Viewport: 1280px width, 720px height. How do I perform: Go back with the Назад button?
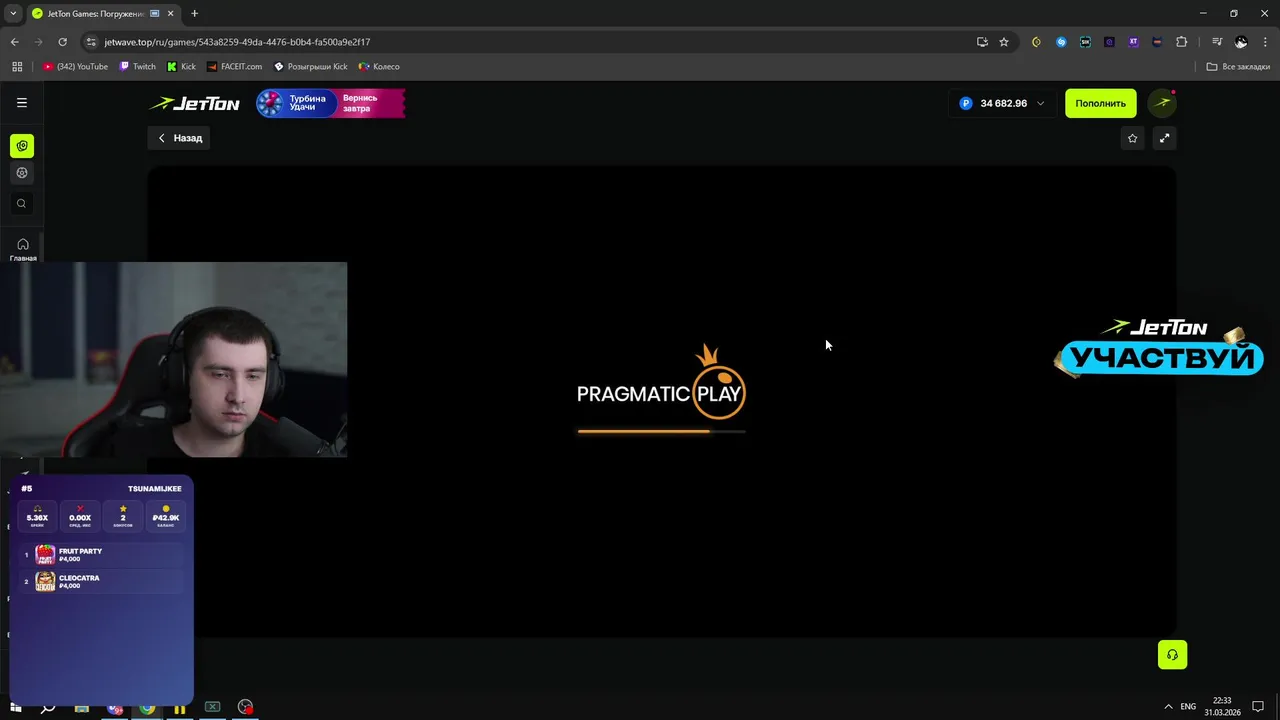[x=180, y=138]
